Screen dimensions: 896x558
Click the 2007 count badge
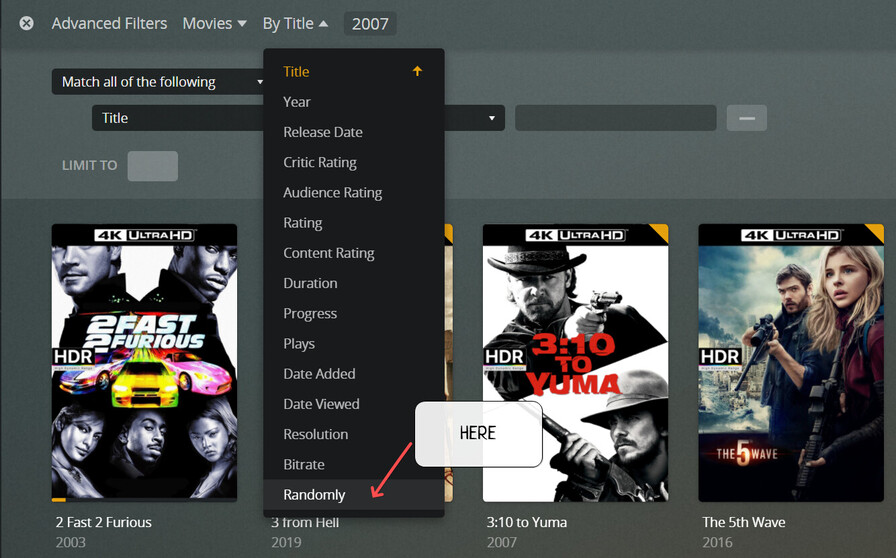point(370,24)
